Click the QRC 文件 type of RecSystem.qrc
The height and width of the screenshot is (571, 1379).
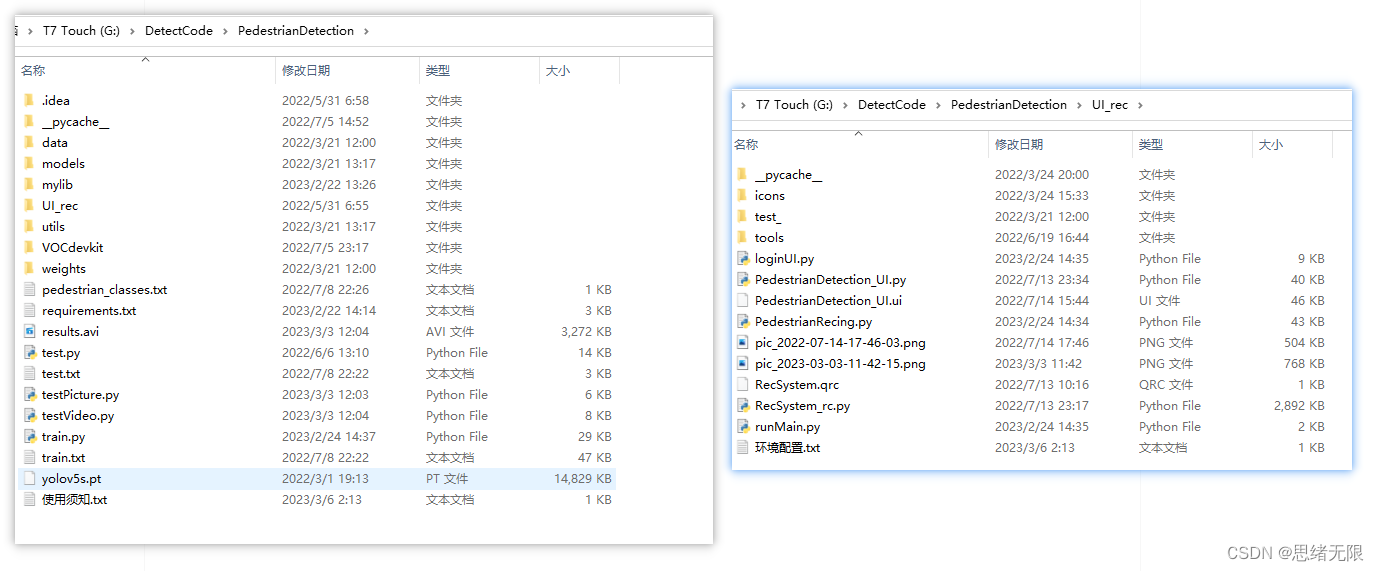click(1166, 384)
